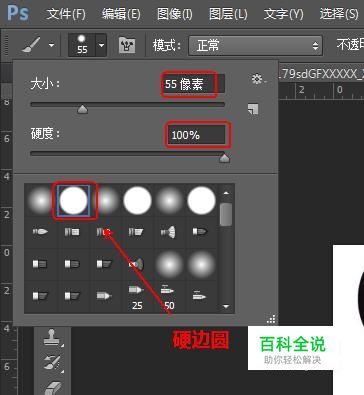Image resolution: width=364 pixels, height=395 pixels.
Task: Select the first soft round brush in top row
Action: coord(41,201)
